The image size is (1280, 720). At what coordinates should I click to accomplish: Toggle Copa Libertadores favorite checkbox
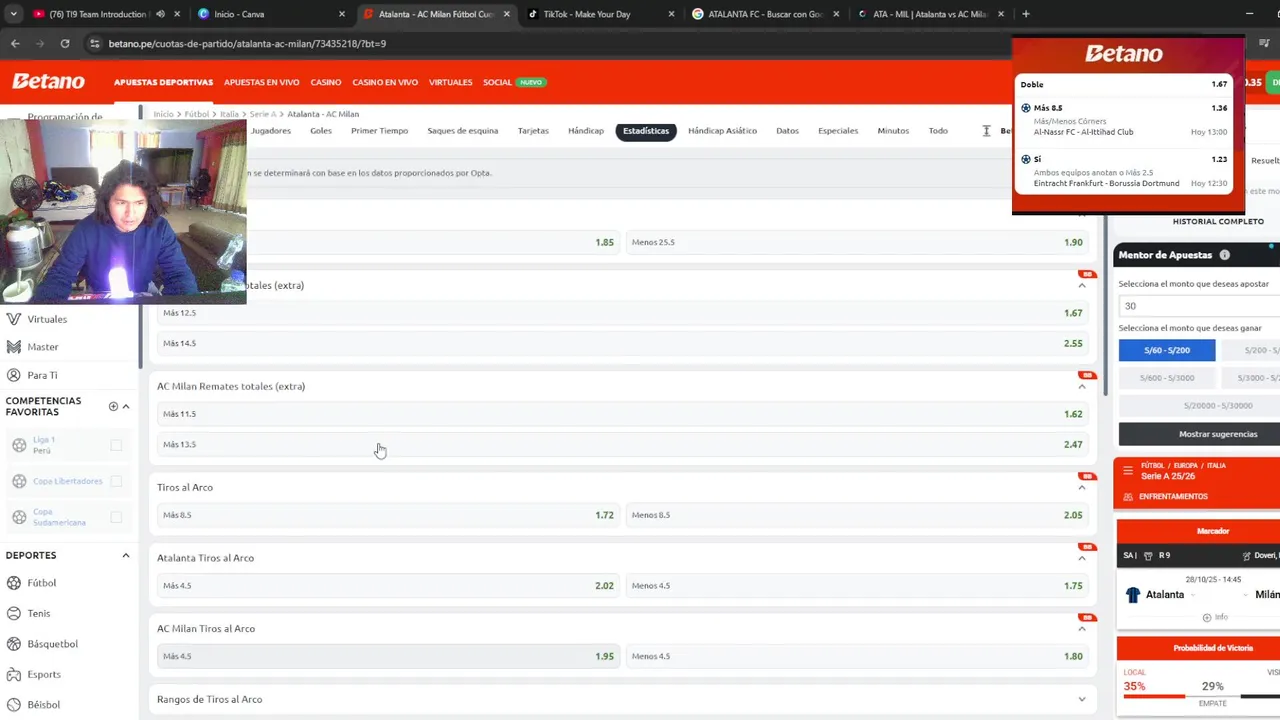(x=116, y=481)
